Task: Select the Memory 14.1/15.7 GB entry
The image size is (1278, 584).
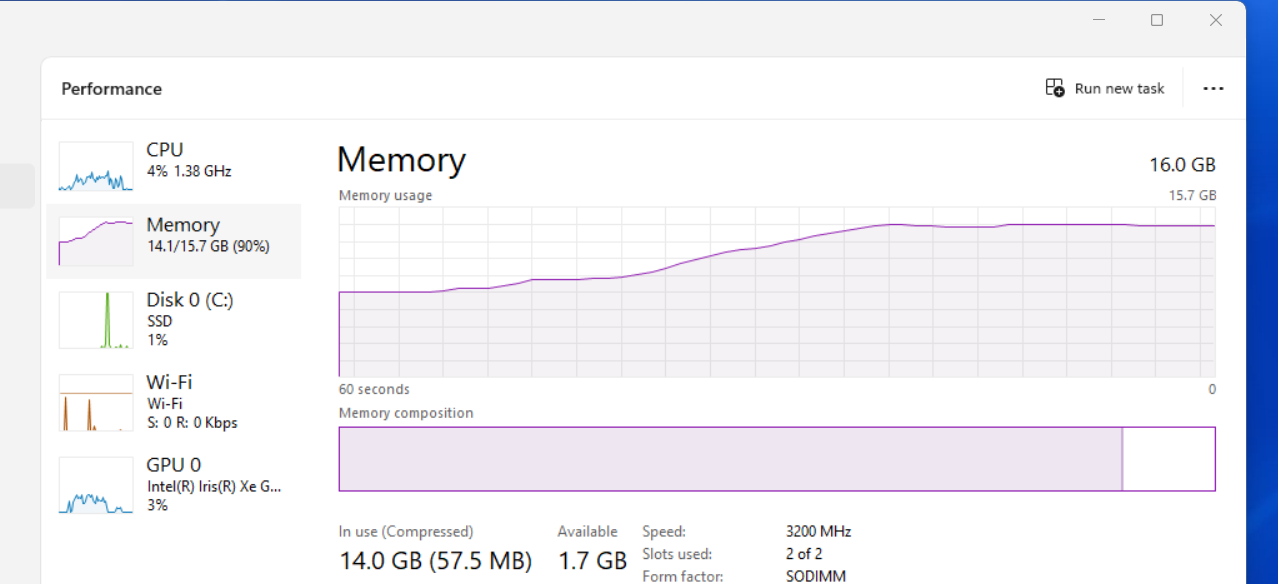Action: coord(207,235)
